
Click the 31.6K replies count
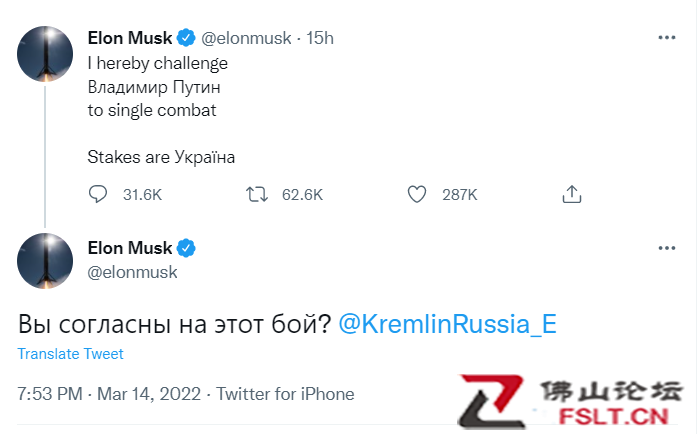tap(142, 194)
